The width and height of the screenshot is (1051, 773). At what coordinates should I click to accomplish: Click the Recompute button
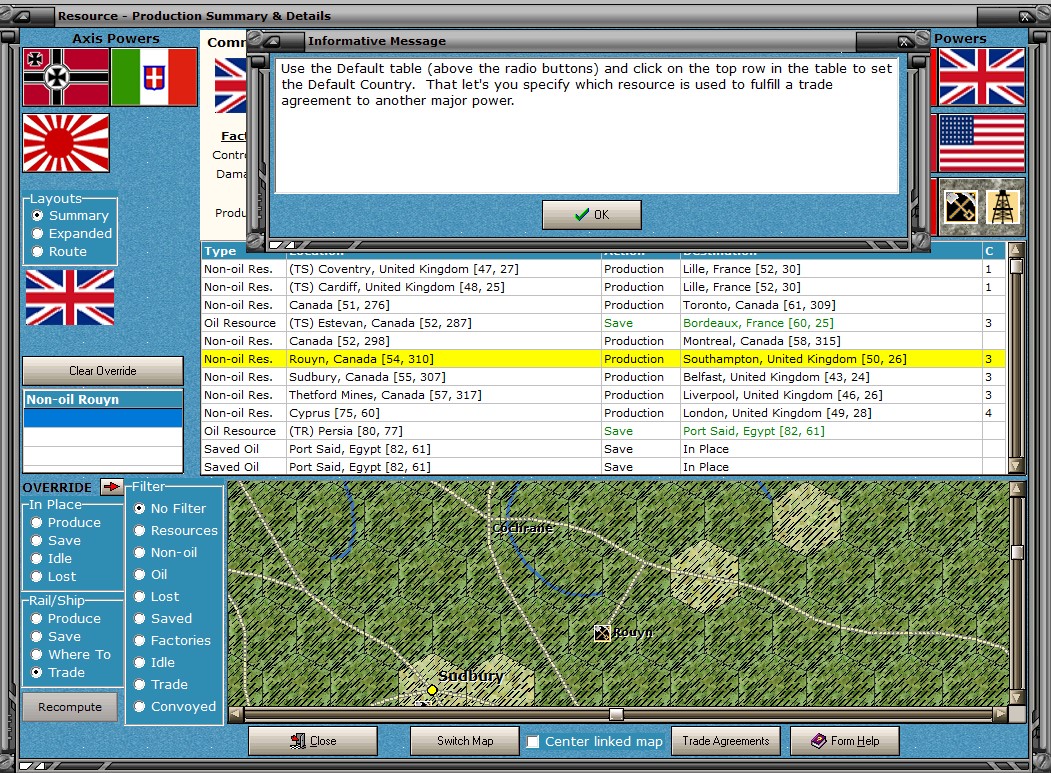point(70,707)
